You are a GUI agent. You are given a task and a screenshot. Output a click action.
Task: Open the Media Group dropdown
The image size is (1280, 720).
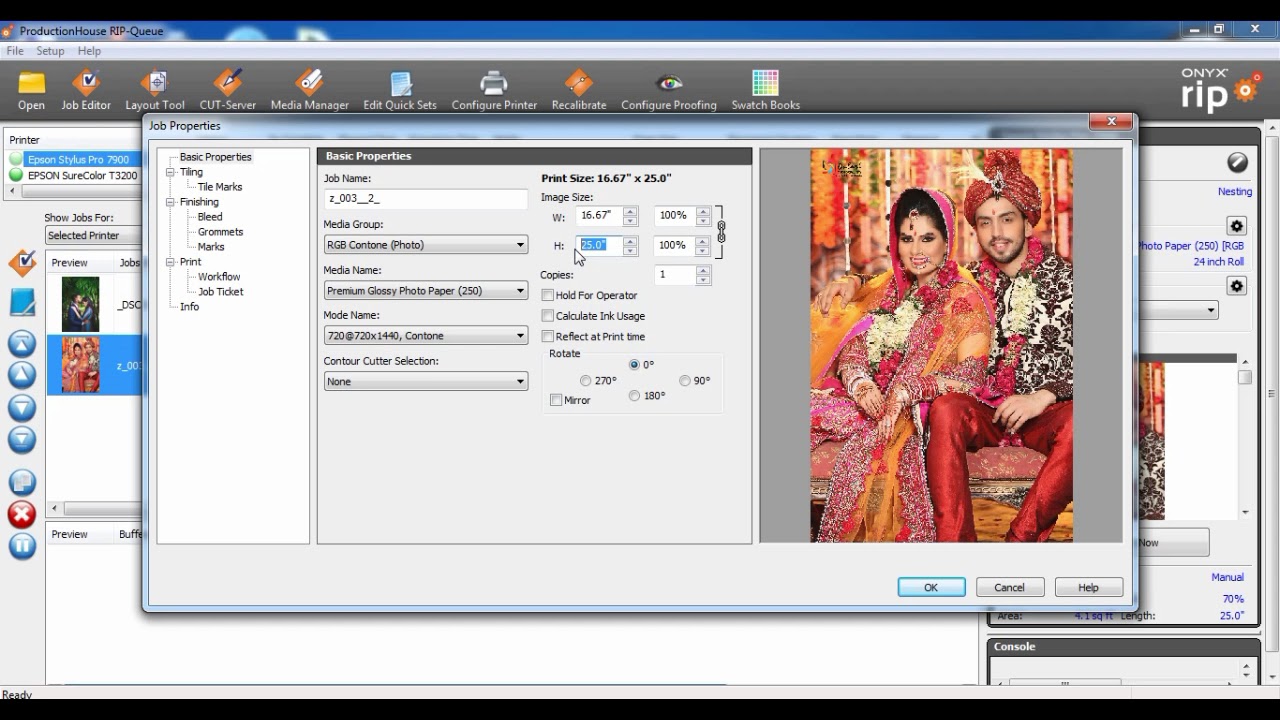[425, 245]
